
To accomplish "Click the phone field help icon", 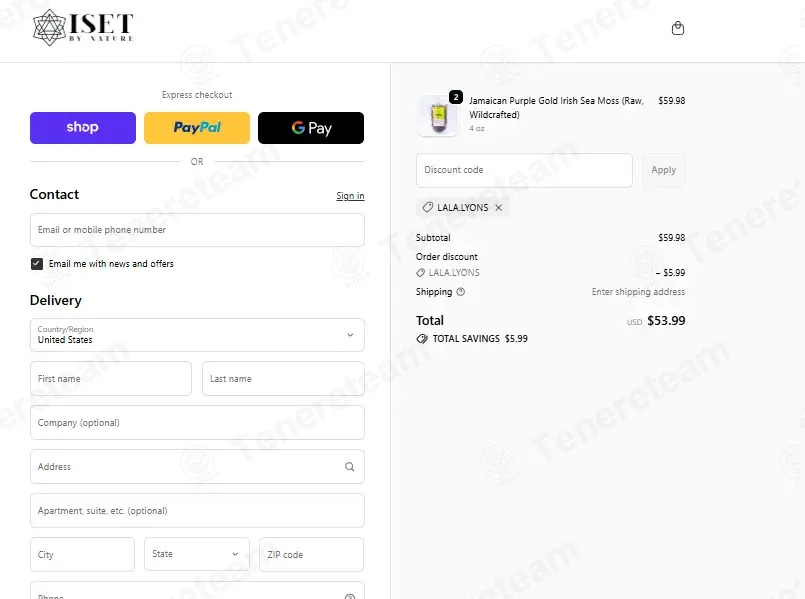I will pyautogui.click(x=350, y=596).
